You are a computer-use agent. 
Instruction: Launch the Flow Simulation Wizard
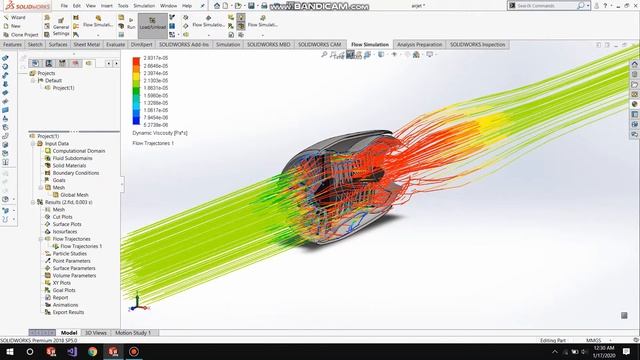(x=15, y=18)
